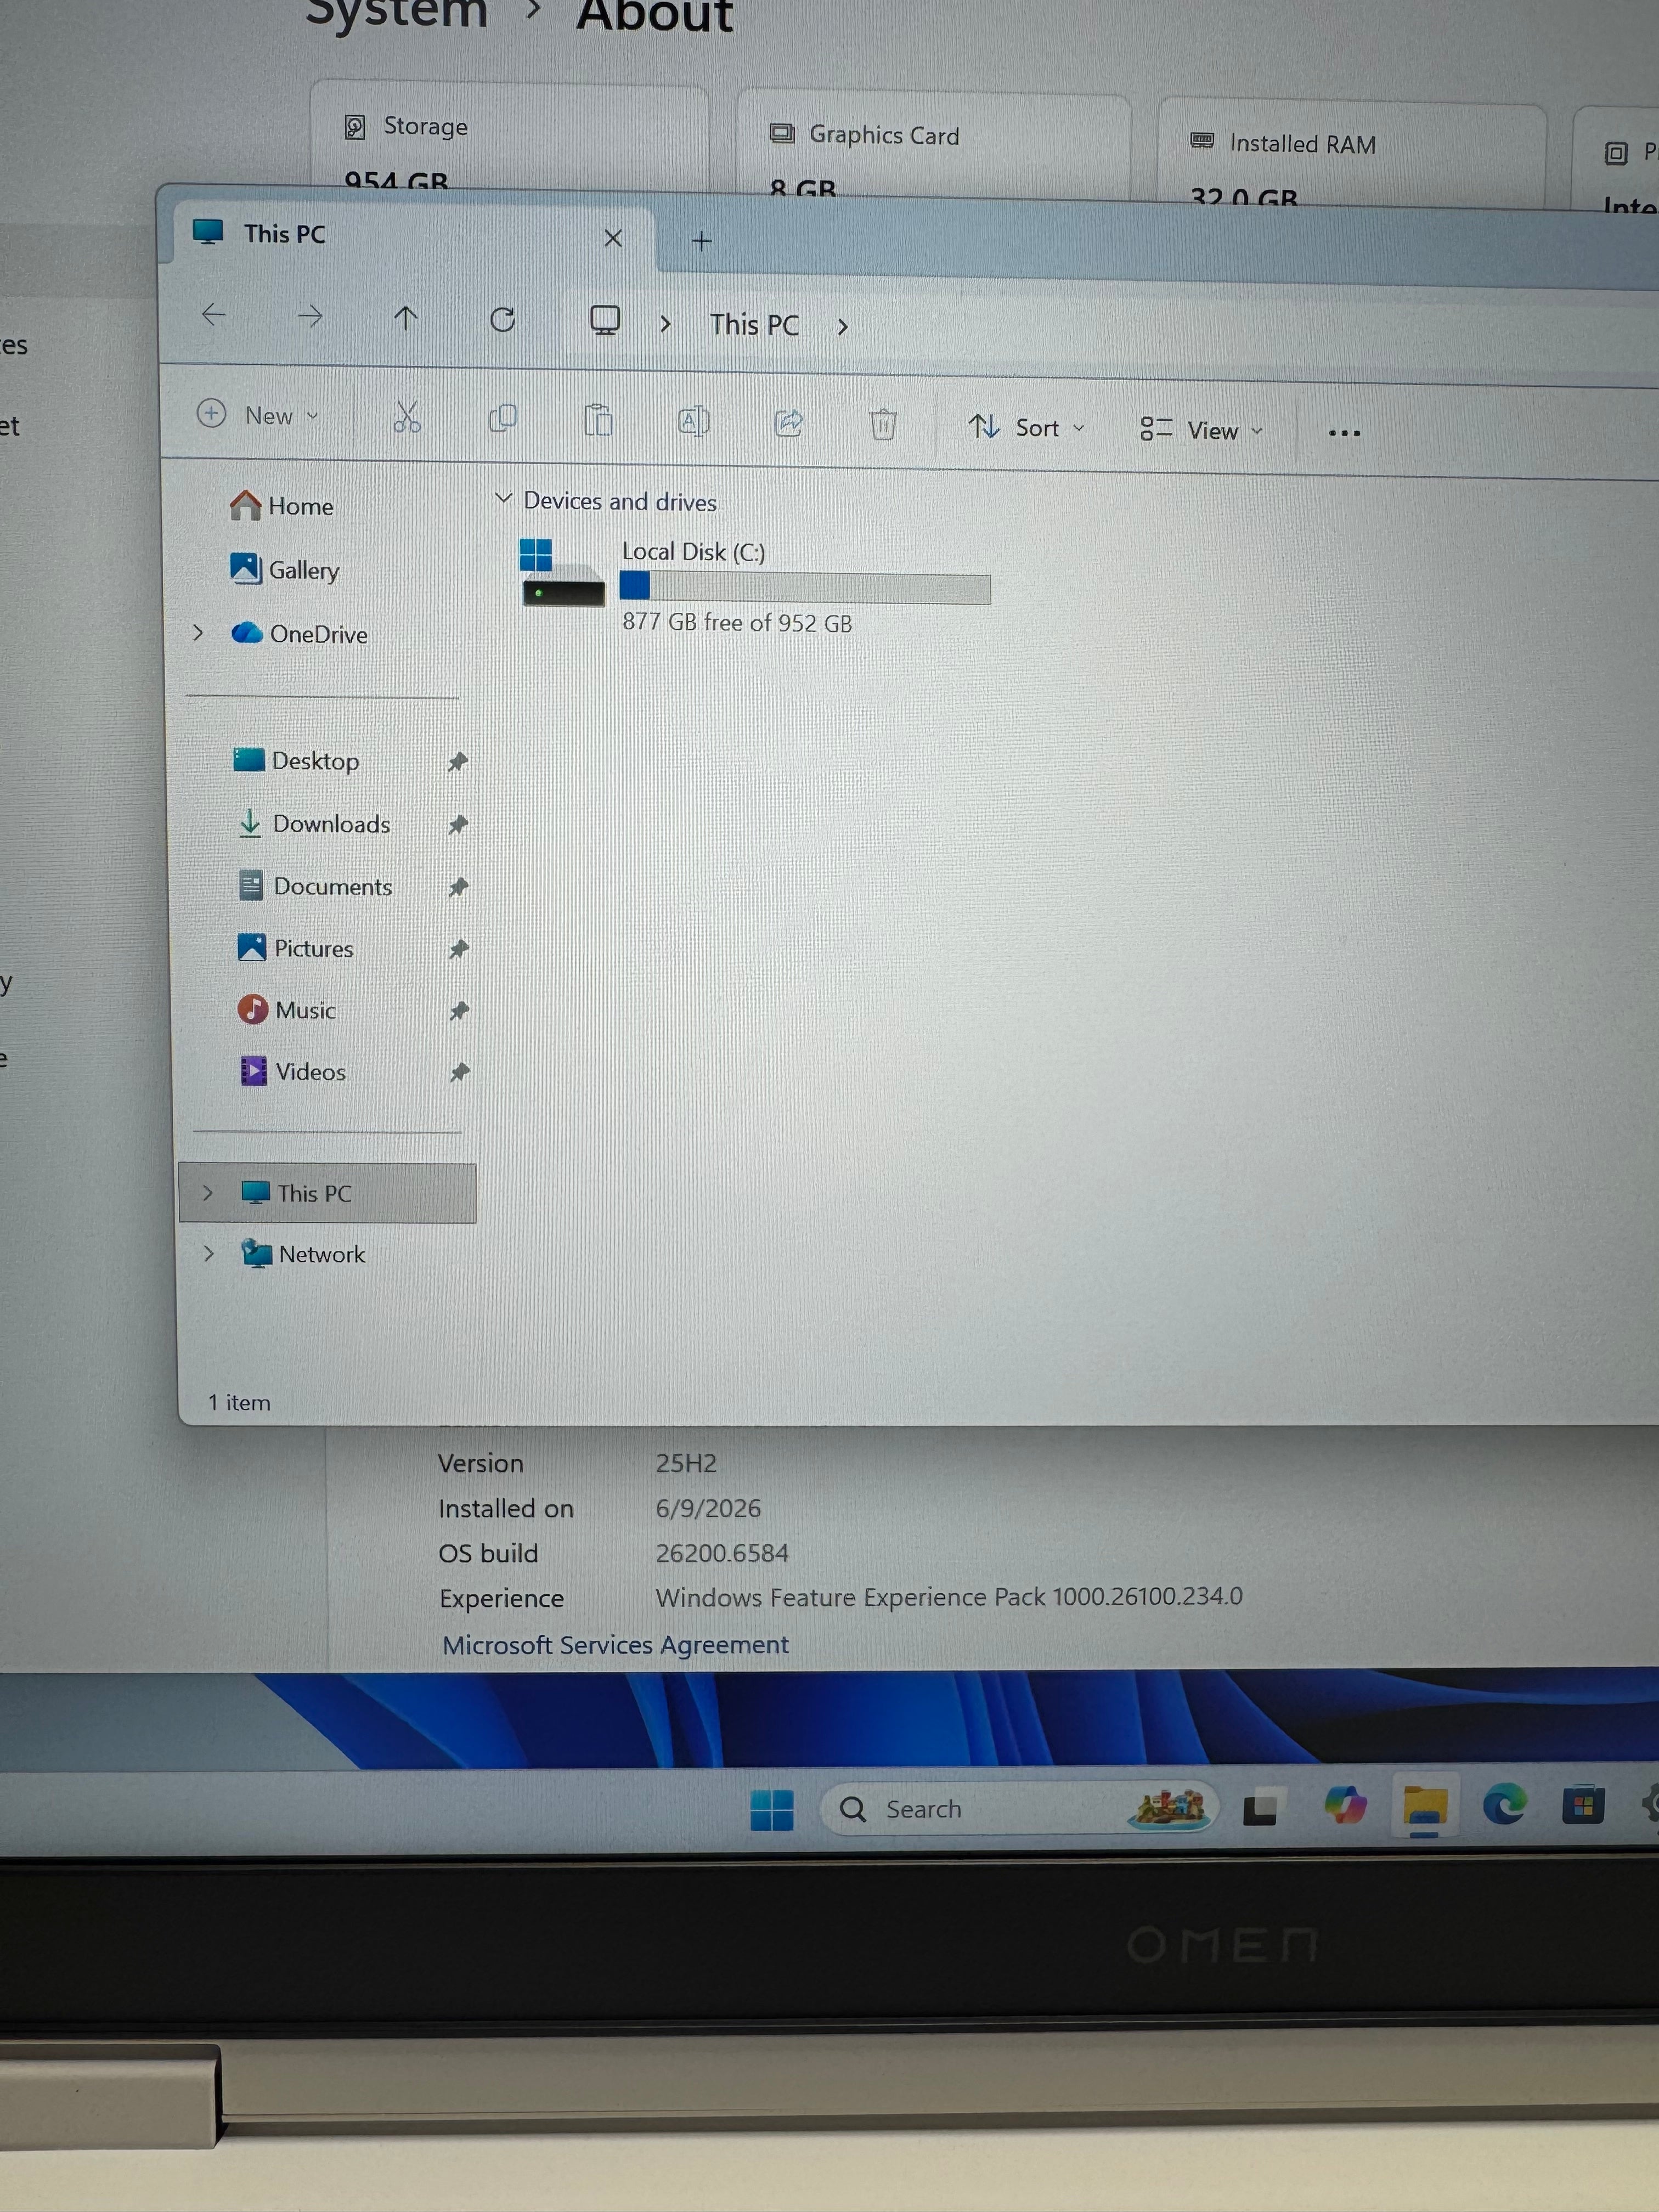This screenshot has height=2212, width=1659.
Task: Open the pinned Pictures folder
Action: 296,948
